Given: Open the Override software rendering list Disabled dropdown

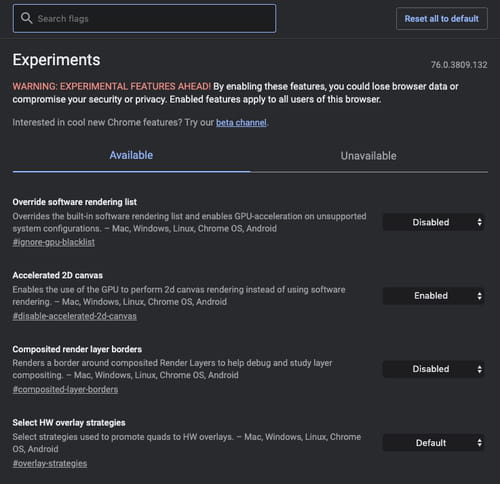Looking at the screenshot, I should [x=434, y=222].
